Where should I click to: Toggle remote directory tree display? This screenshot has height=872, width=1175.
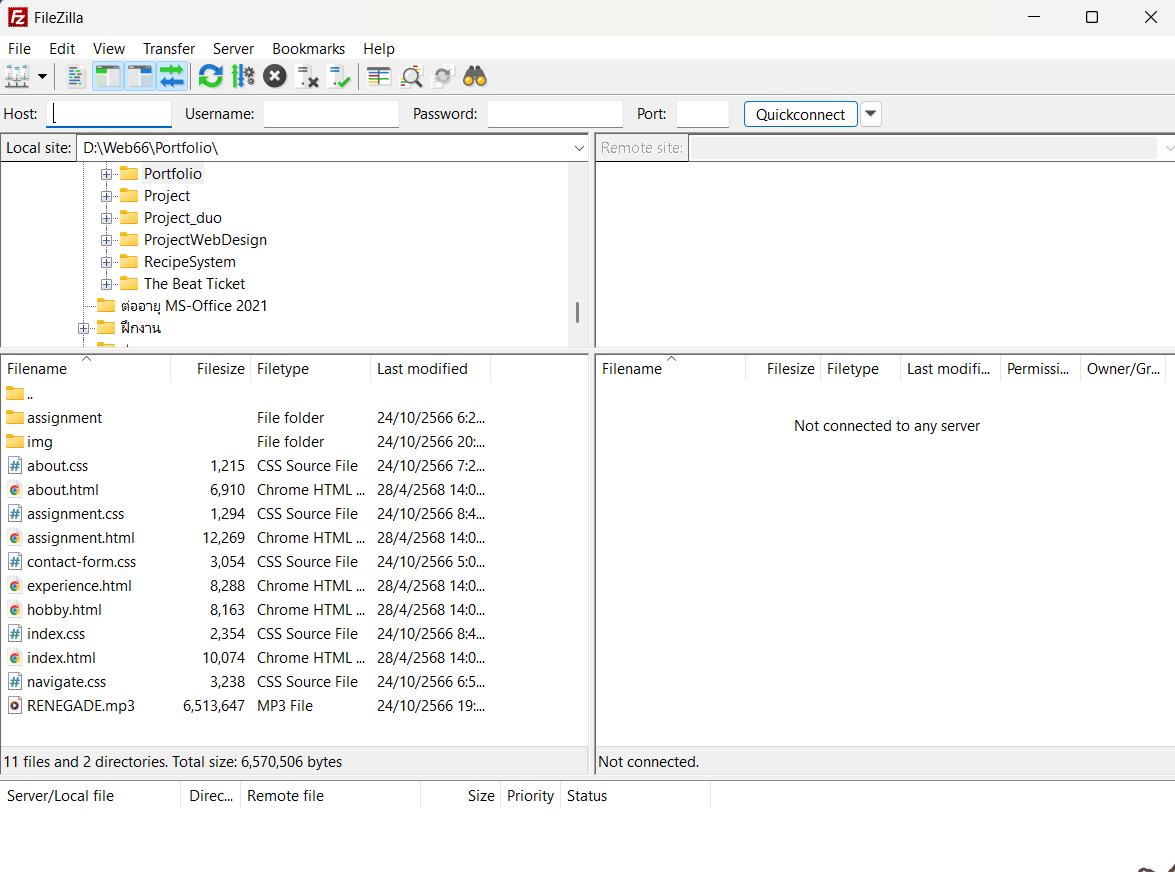[140, 76]
